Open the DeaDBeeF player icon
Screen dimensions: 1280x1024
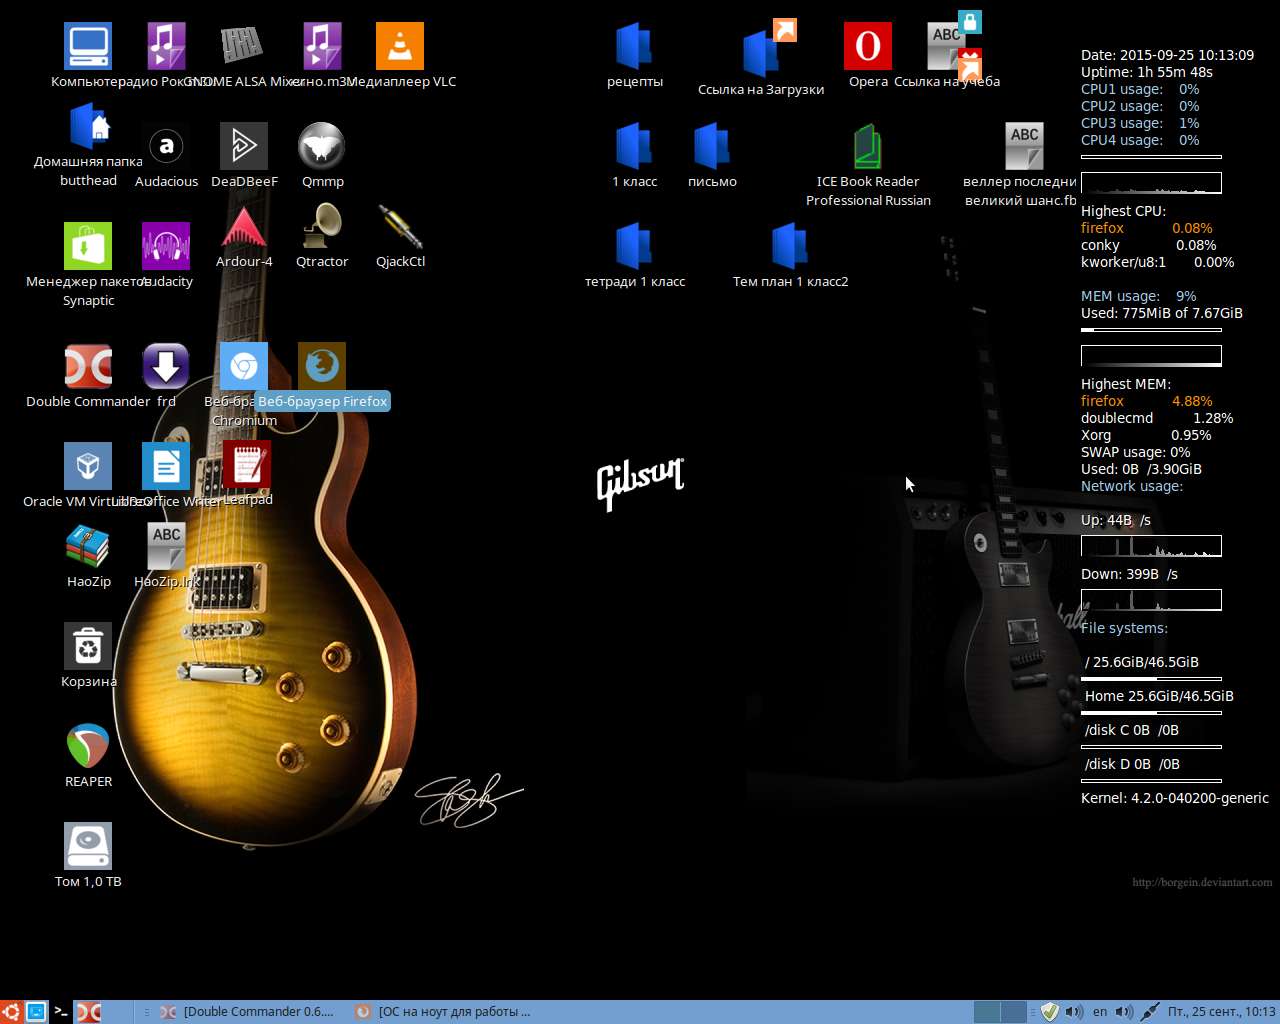point(244,147)
